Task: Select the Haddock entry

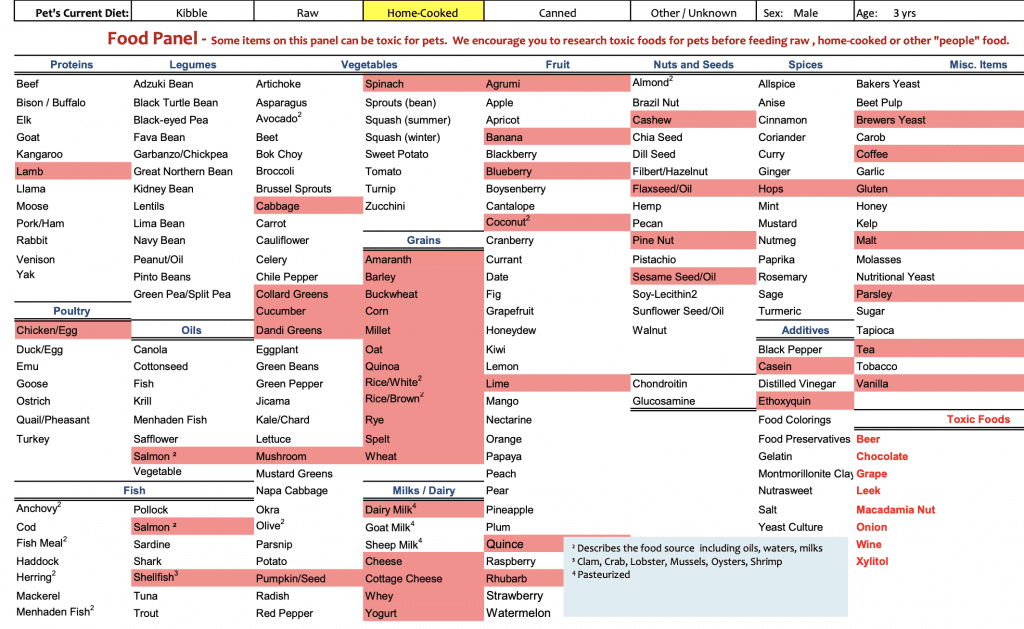Action: pos(38,561)
